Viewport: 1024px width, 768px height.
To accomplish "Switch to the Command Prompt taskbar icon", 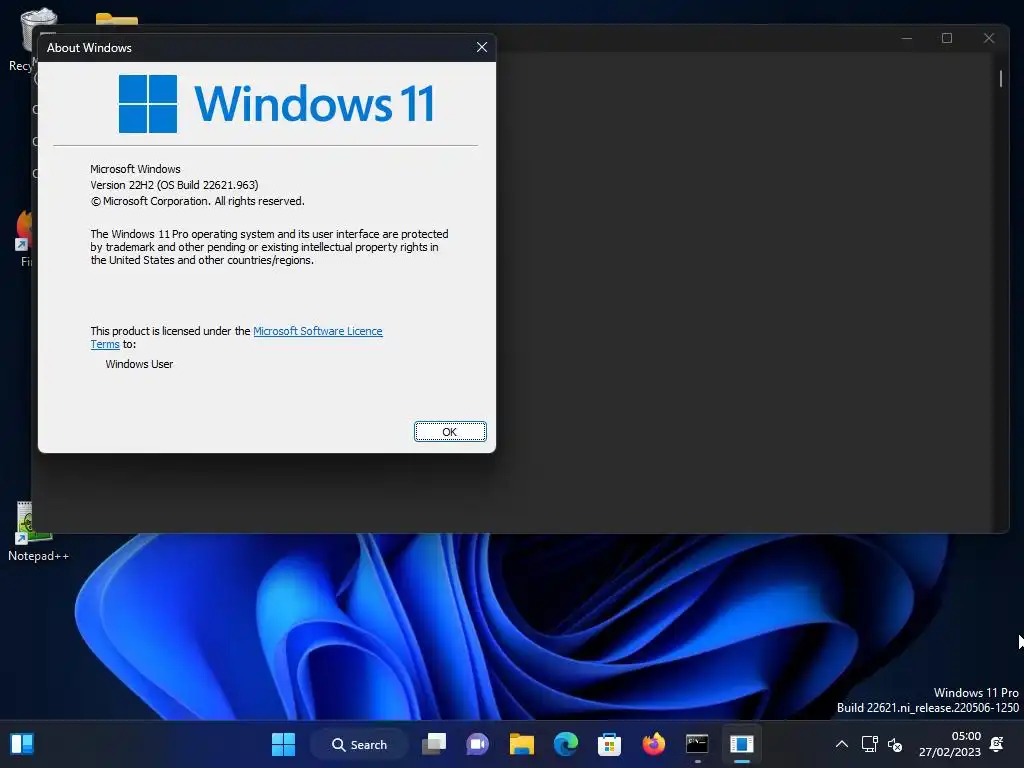I will [x=697, y=744].
